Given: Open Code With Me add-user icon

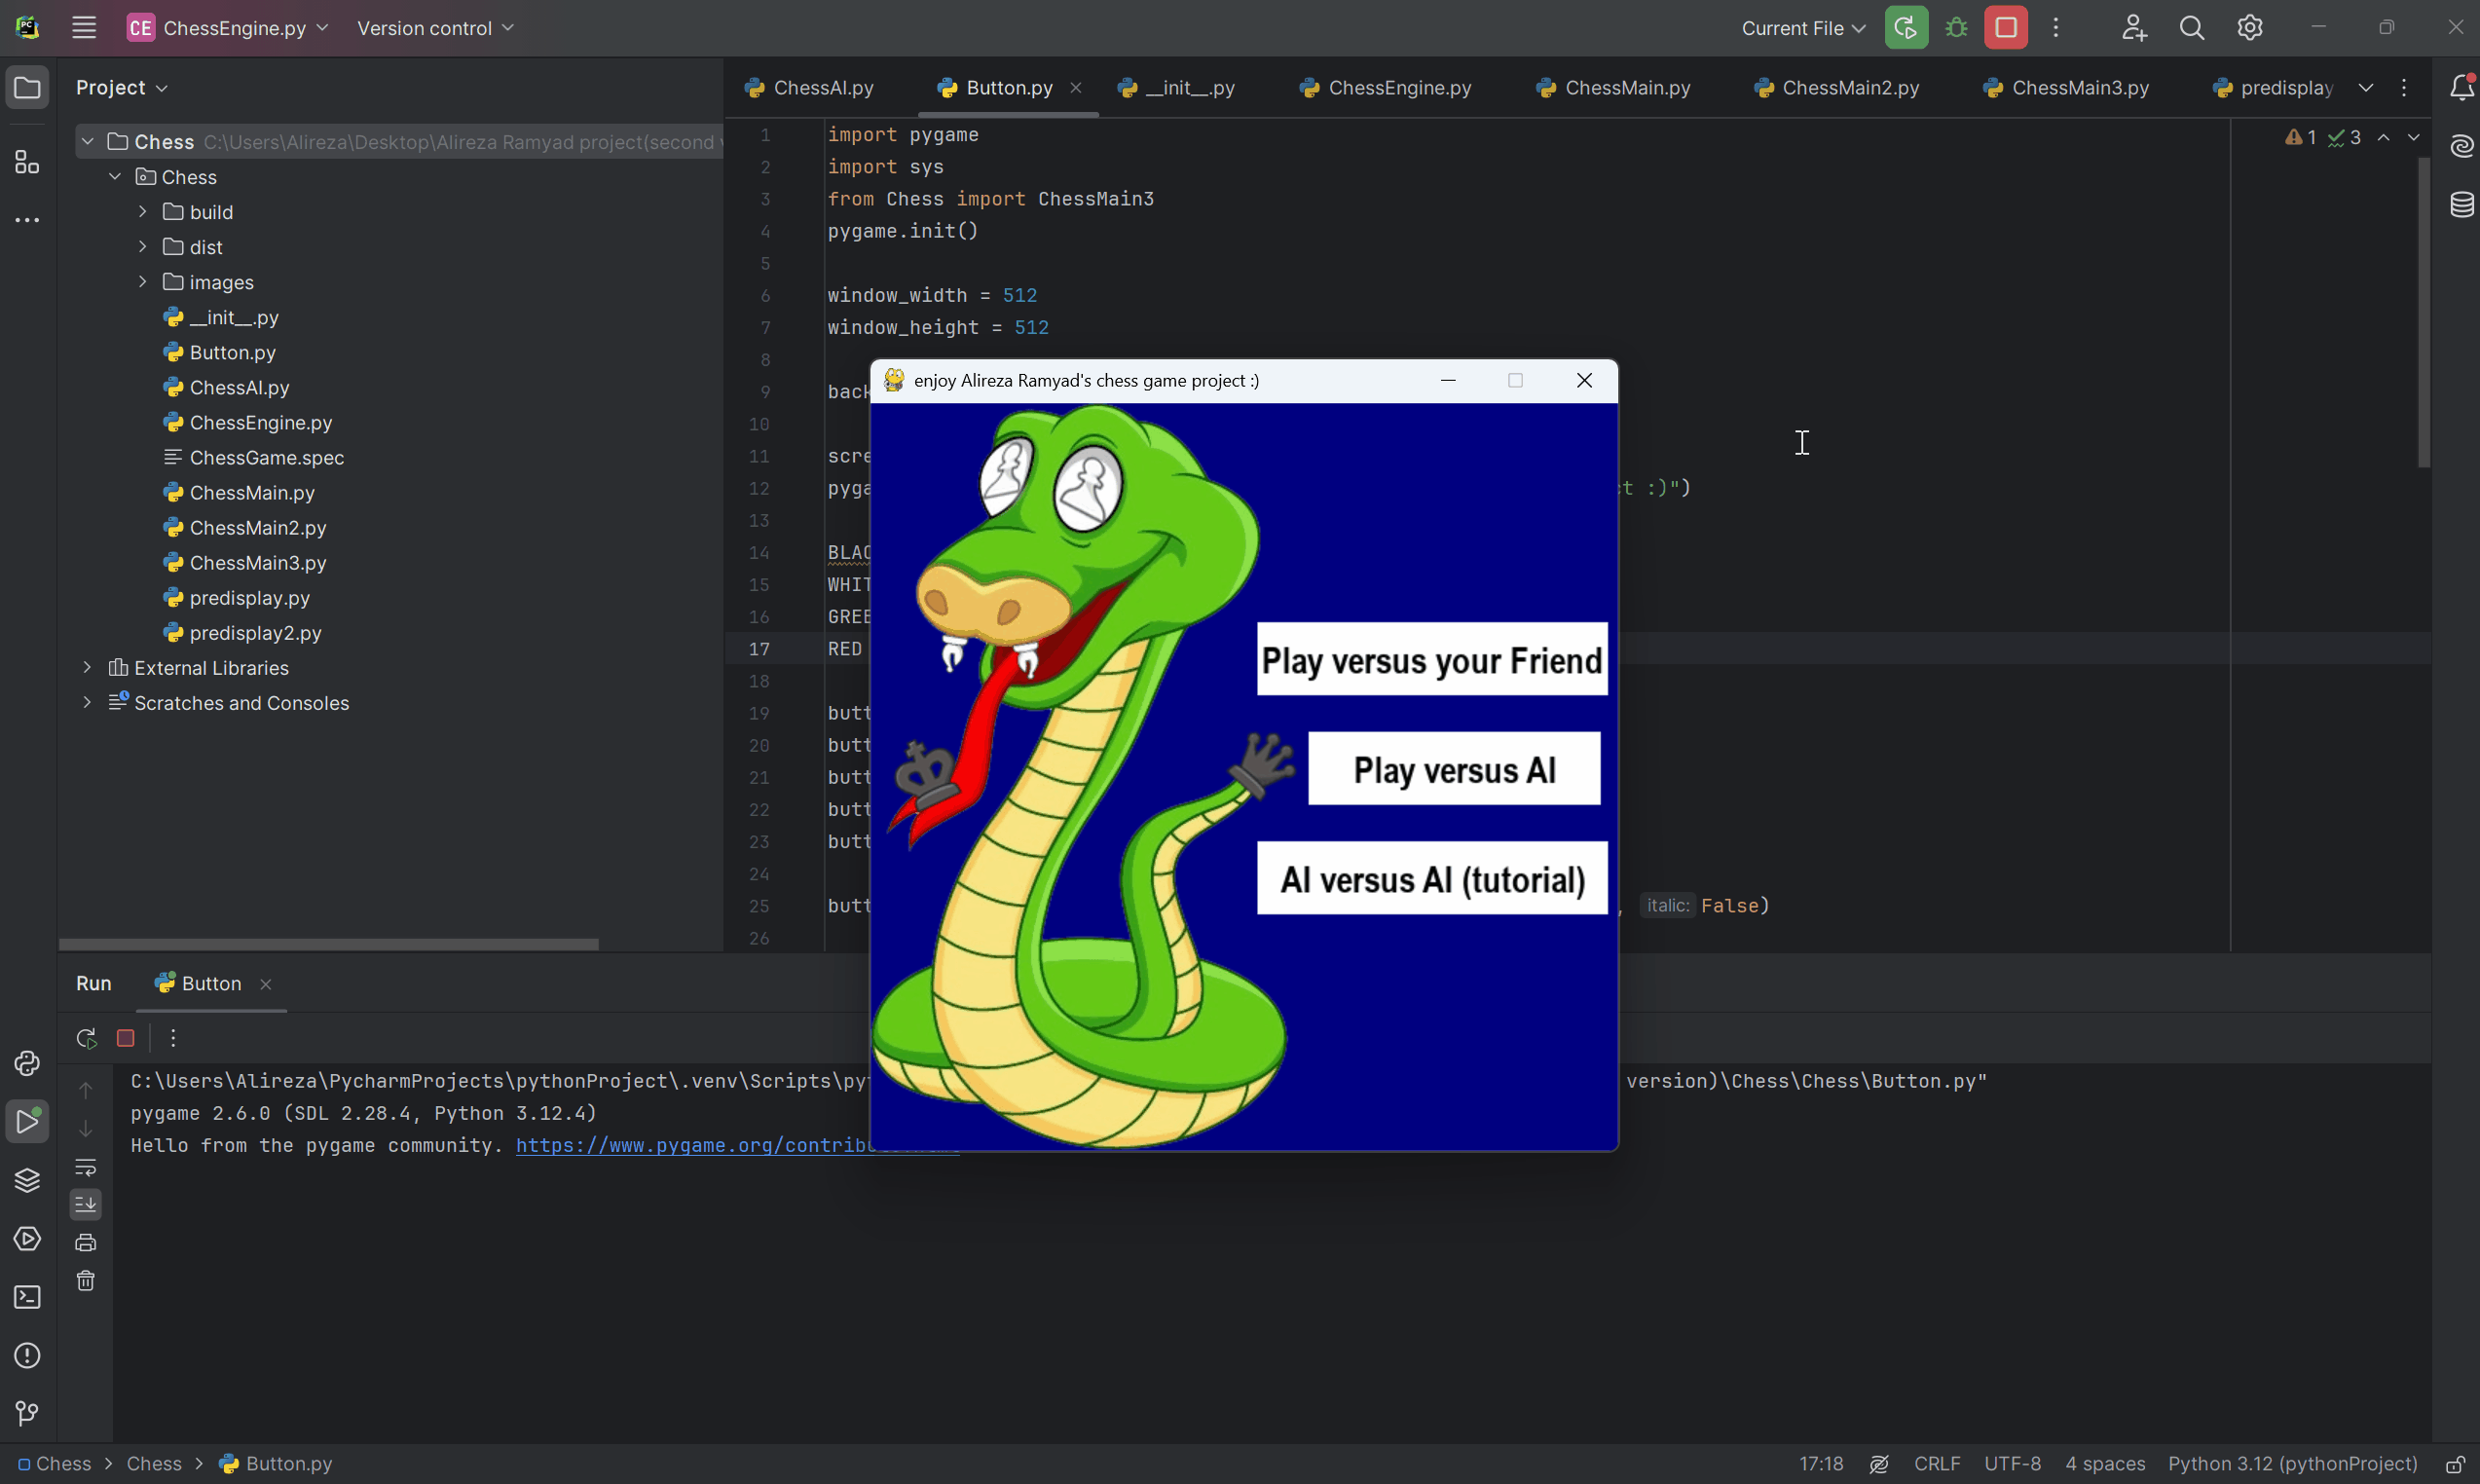Looking at the screenshot, I should click(2134, 28).
